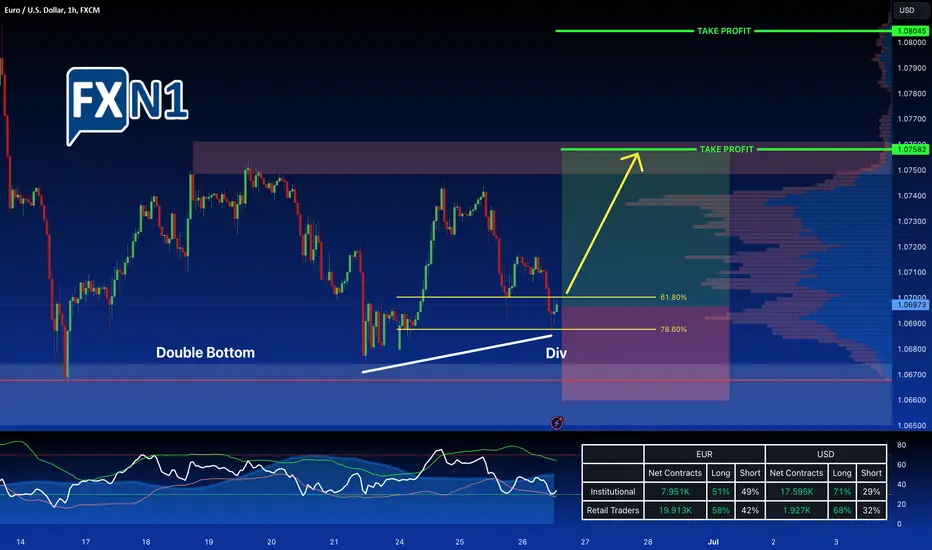Screen dimensions: 932x550
Task: Click Retail Traders EUR short value 42%
Action: point(750,510)
